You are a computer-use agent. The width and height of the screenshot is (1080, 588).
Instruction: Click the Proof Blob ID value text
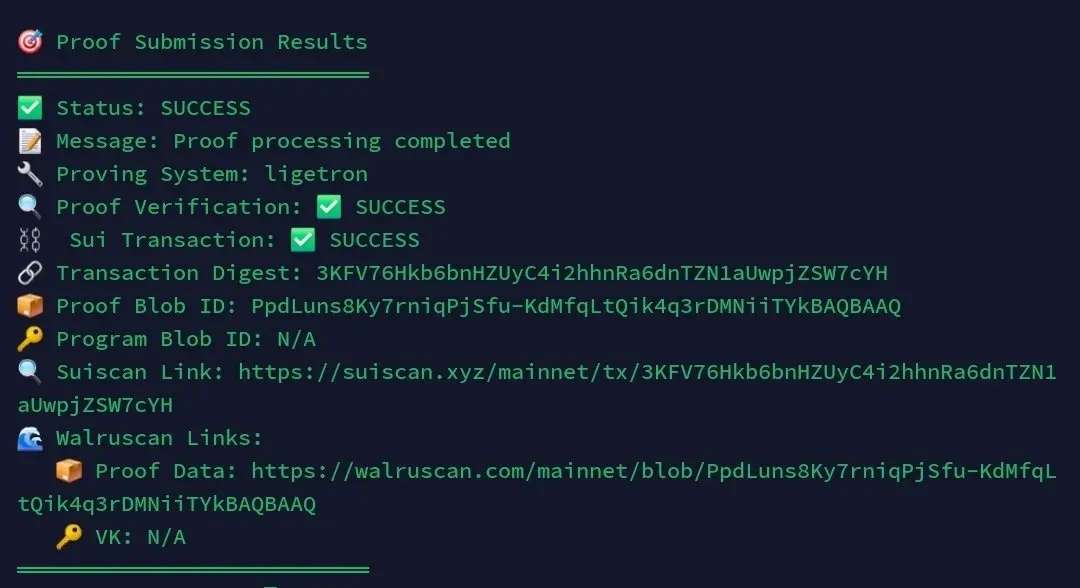tap(576, 306)
